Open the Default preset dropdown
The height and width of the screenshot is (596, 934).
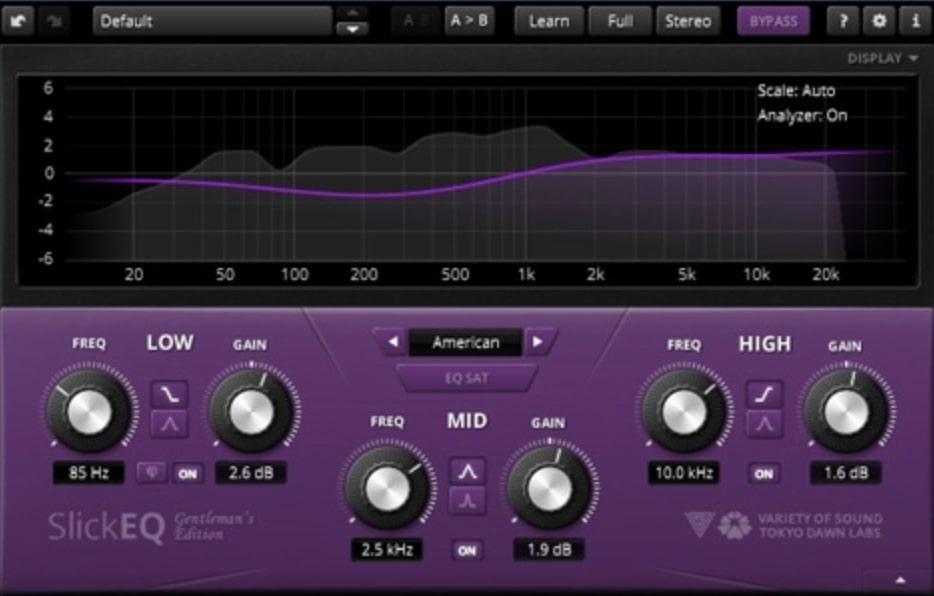click(x=212, y=21)
